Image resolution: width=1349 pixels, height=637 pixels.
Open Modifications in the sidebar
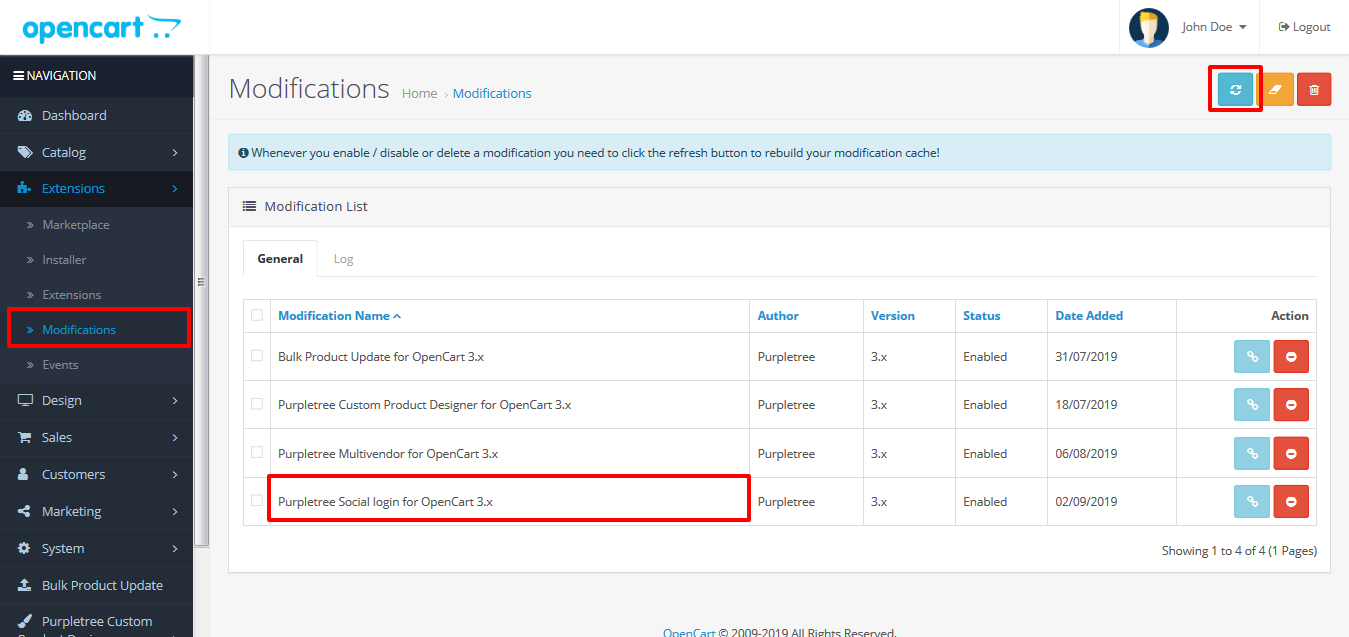click(x=79, y=330)
